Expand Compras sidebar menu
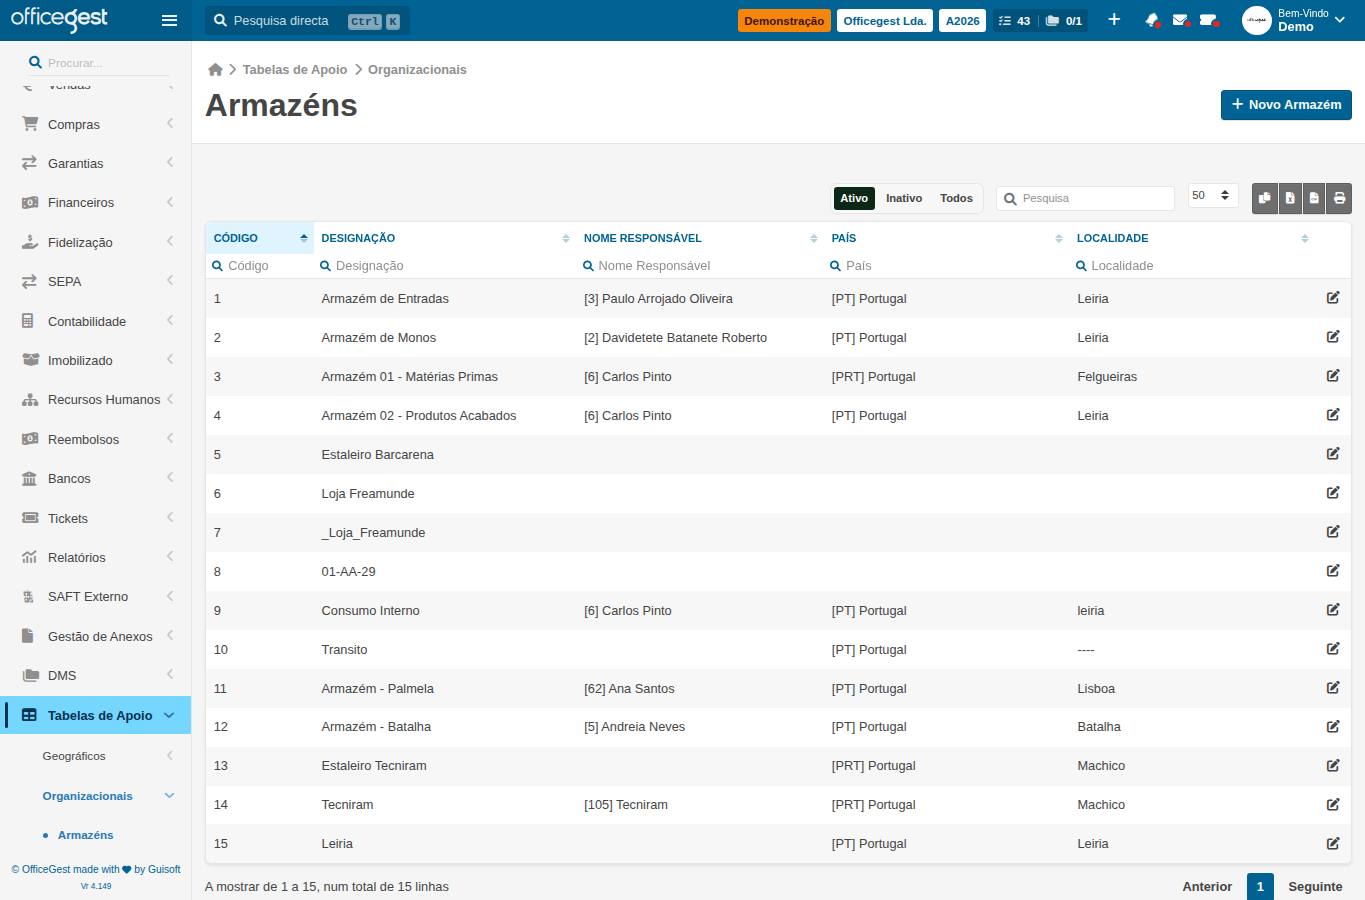Image resolution: width=1365 pixels, height=900 pixels. (x=96, y=124)
